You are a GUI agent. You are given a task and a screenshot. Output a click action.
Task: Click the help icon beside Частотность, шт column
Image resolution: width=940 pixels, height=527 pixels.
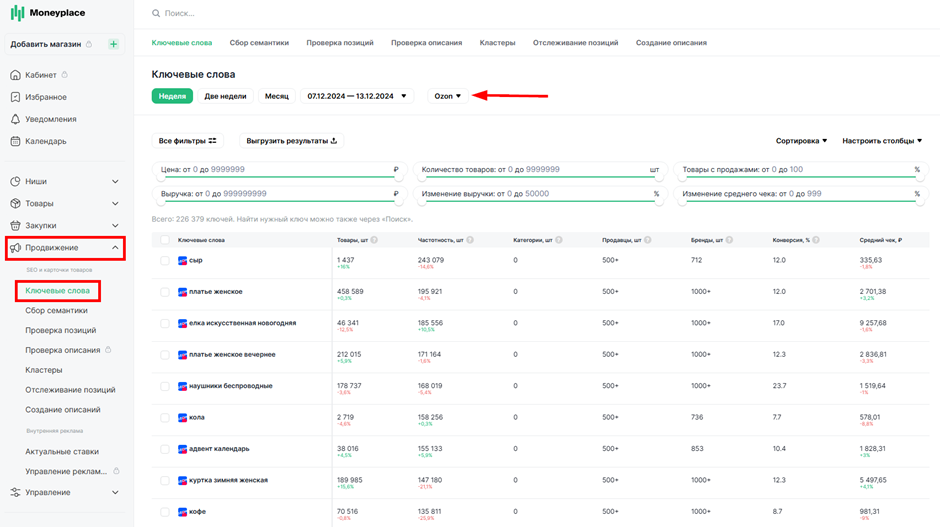coord(470,240)
